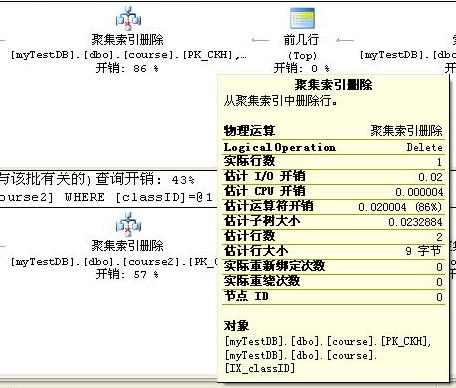
Task: Click the 9 字节 row size value
Action: (x=423, y=251)
